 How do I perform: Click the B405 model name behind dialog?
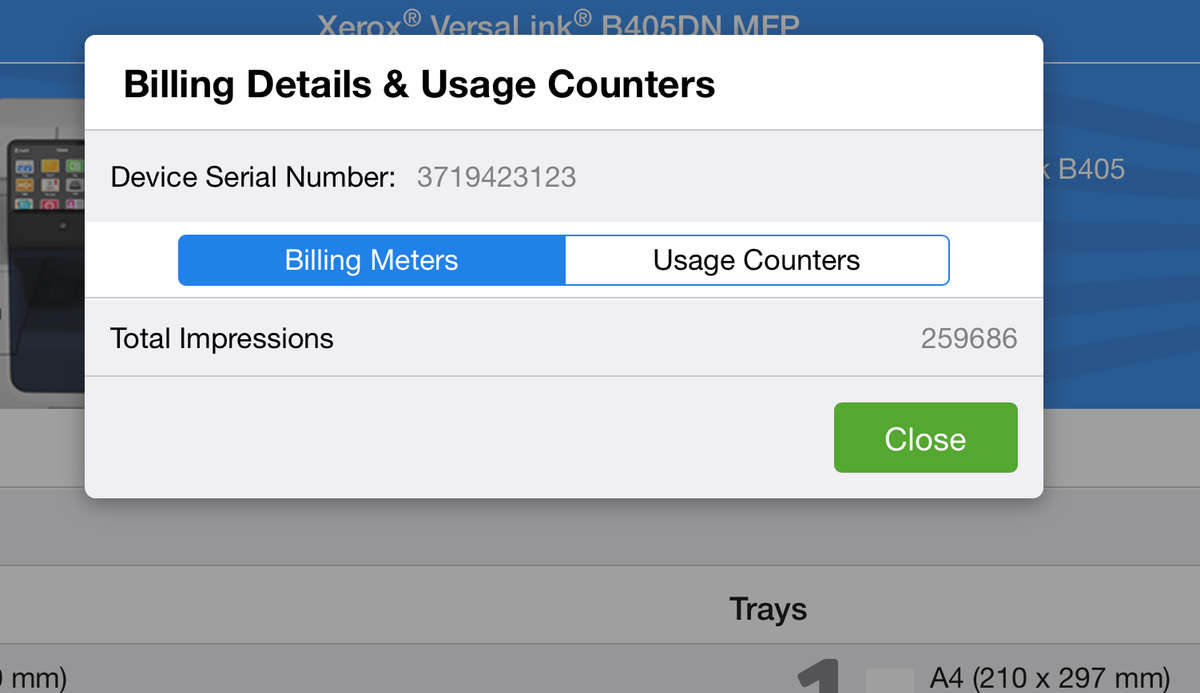[1088, 170]
